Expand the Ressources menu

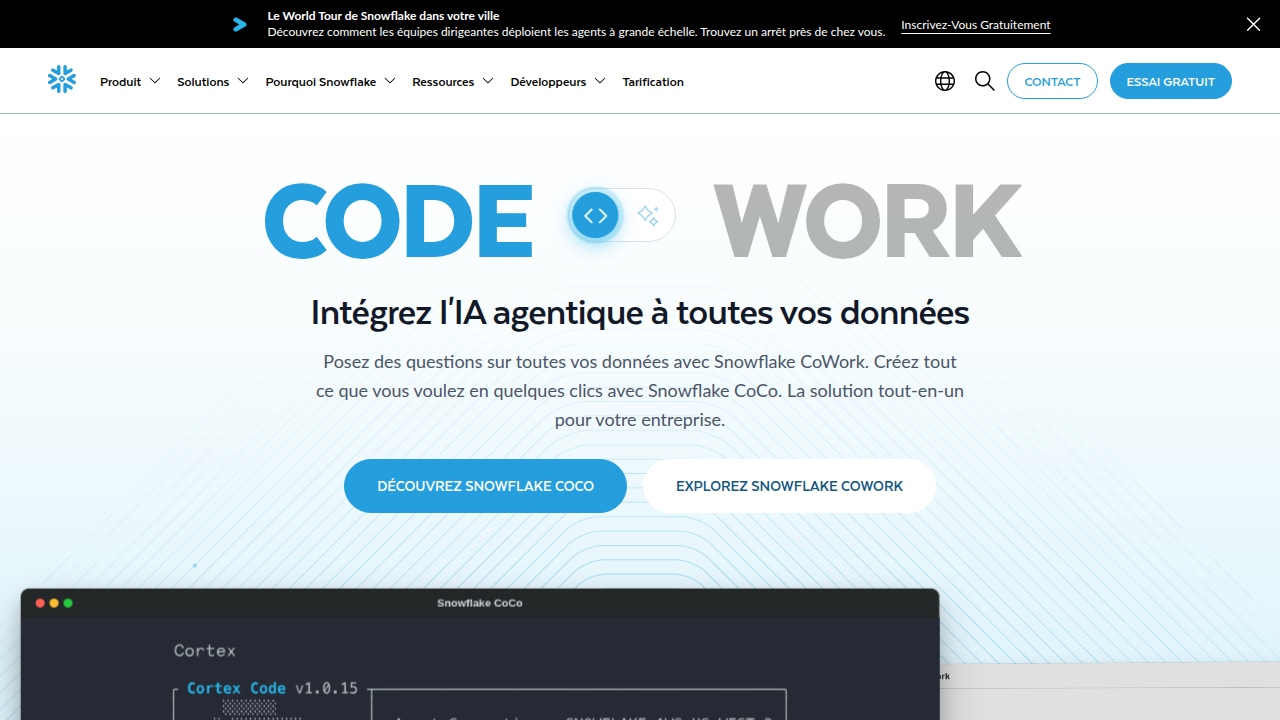point(453,82)
